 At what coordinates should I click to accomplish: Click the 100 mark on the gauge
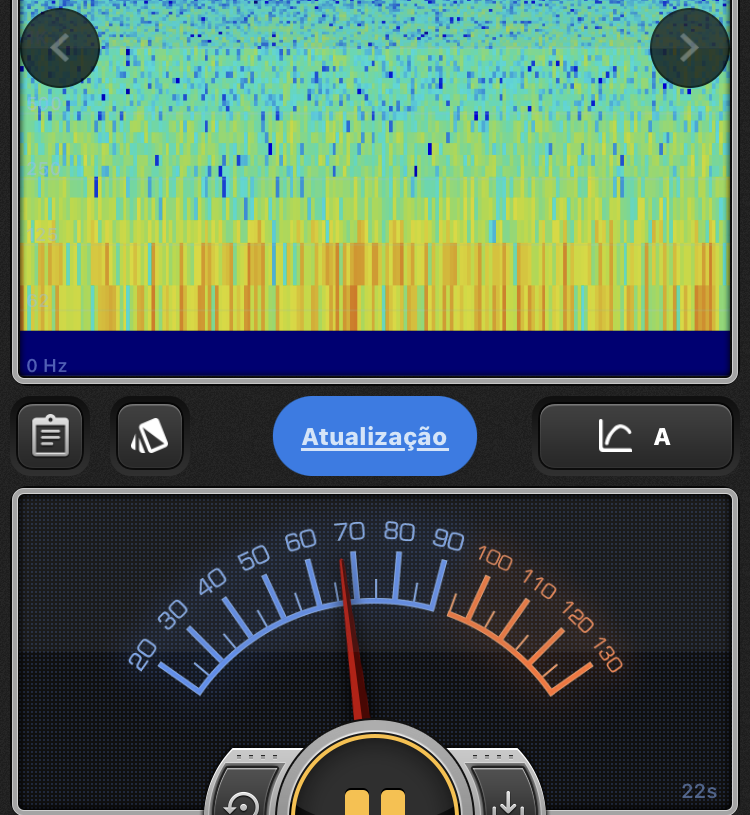click(x=495, y=557)
